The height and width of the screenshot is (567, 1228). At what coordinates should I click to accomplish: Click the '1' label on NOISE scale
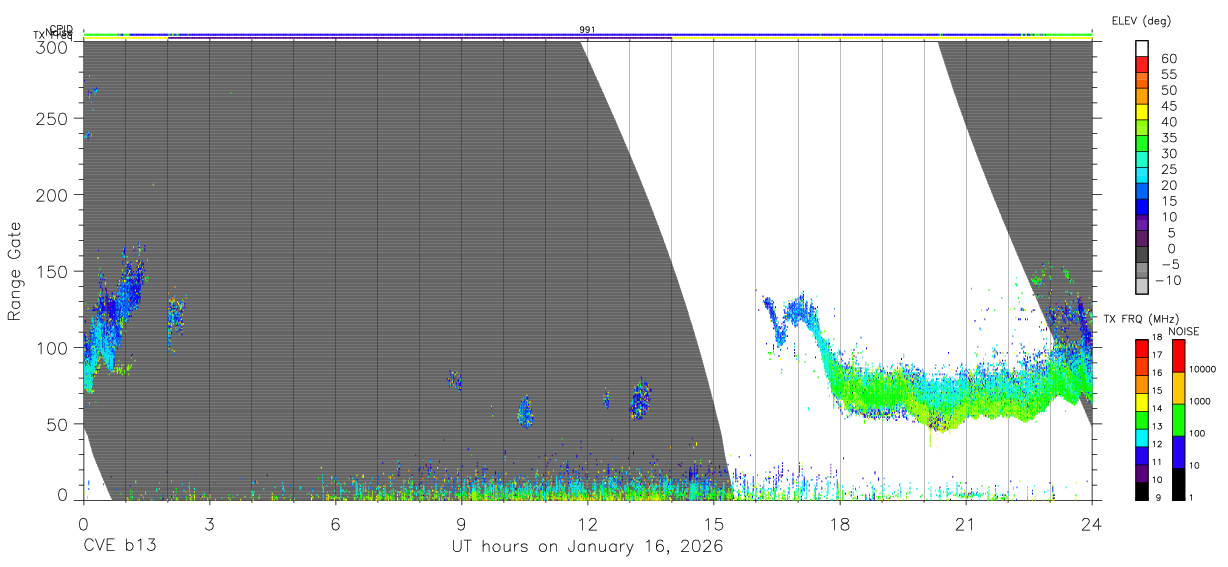1192,497
